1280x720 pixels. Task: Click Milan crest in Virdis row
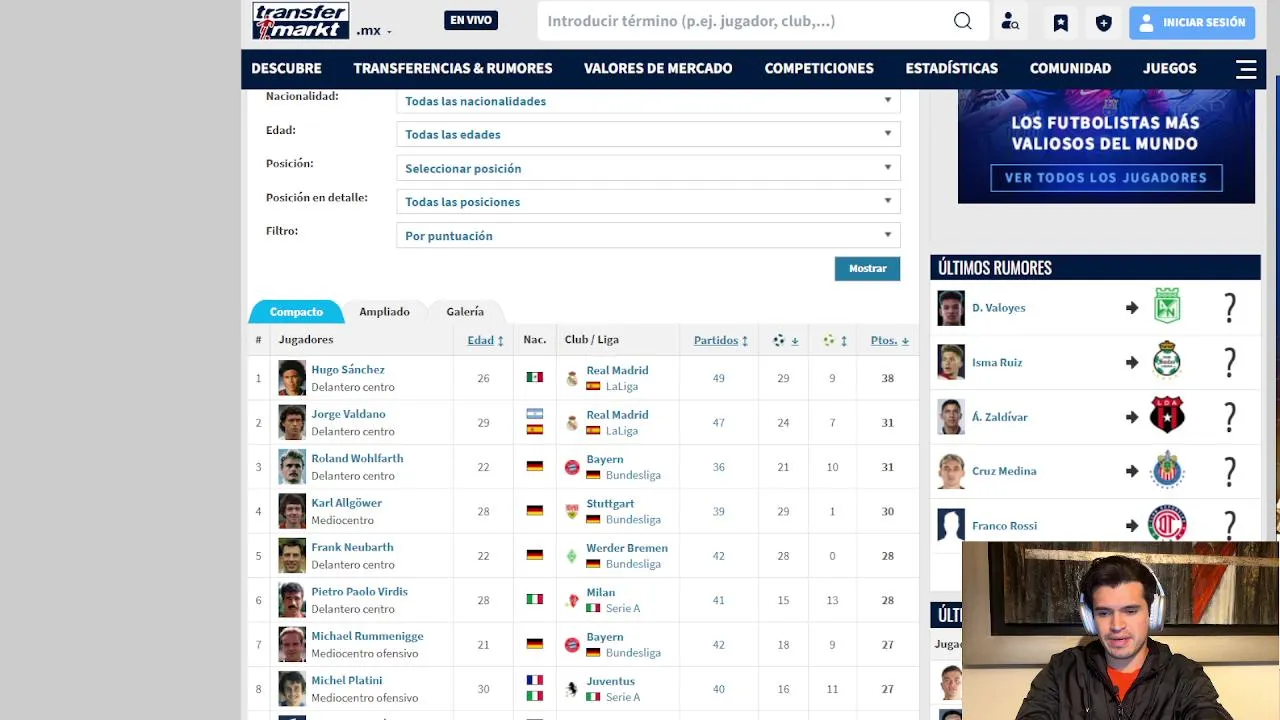pos(572,600)
